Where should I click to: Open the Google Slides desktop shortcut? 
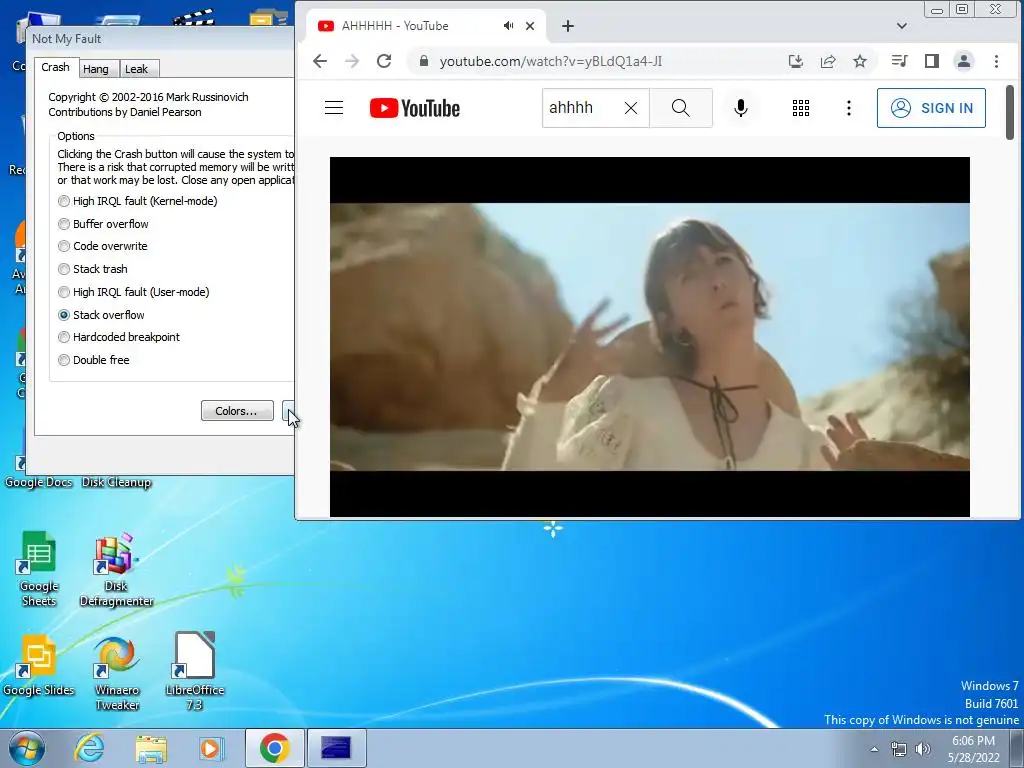point(39,665)
